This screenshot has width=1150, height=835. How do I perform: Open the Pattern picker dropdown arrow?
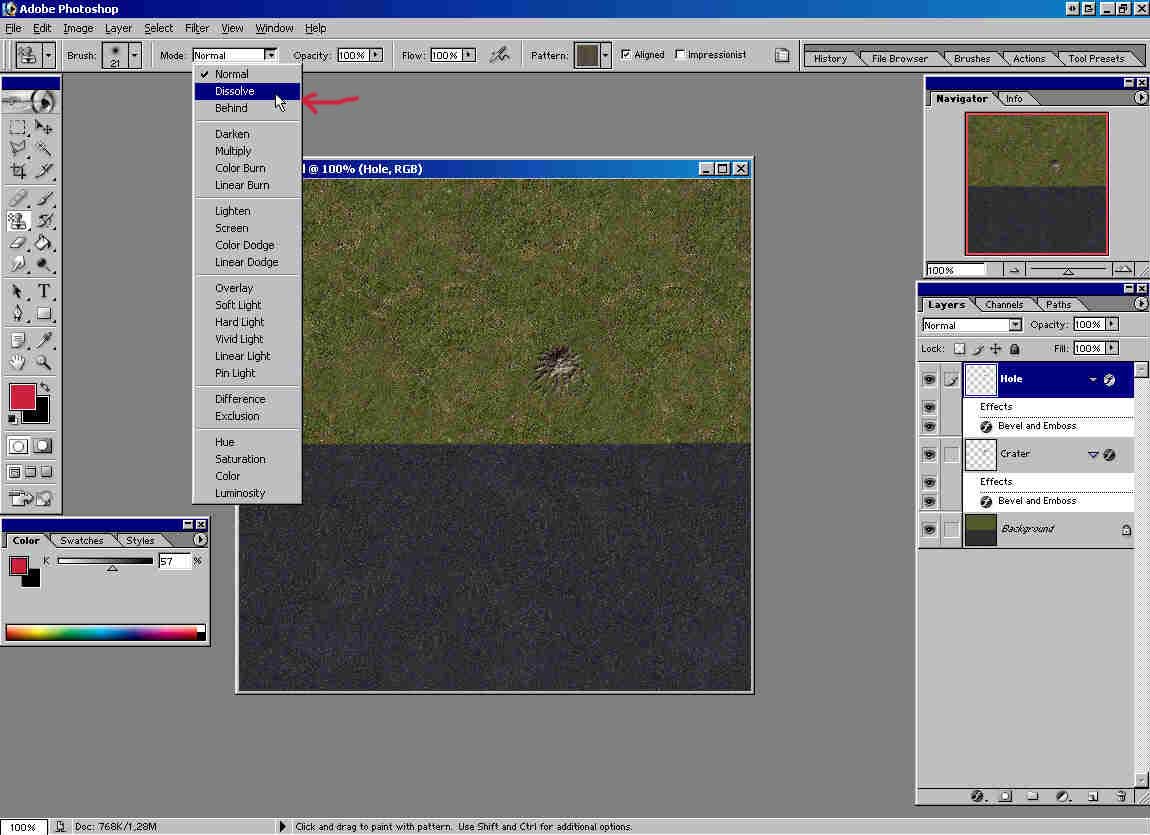point(606,55)
